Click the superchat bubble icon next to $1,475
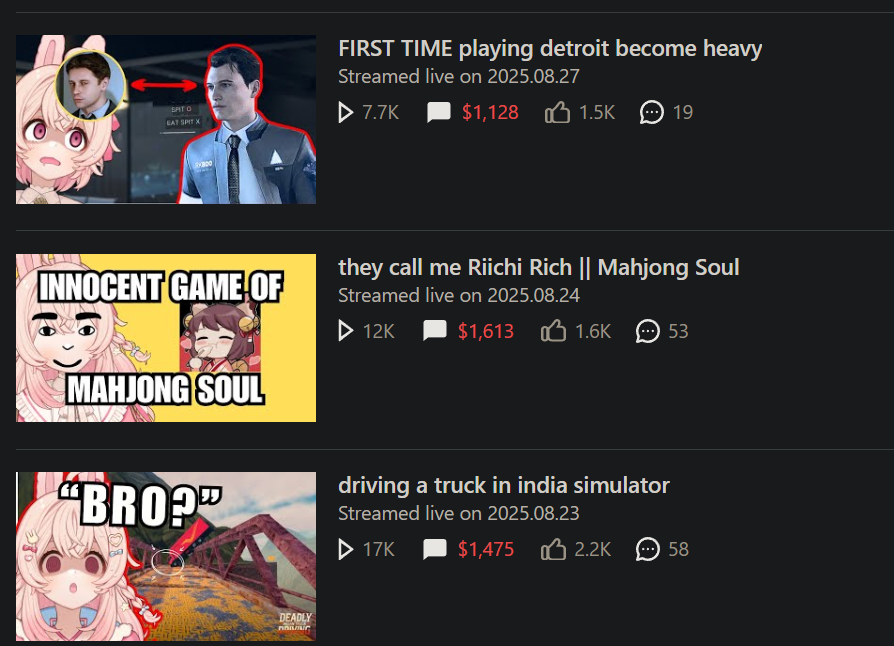The image size is (894, 646). (x=434, y=549)
